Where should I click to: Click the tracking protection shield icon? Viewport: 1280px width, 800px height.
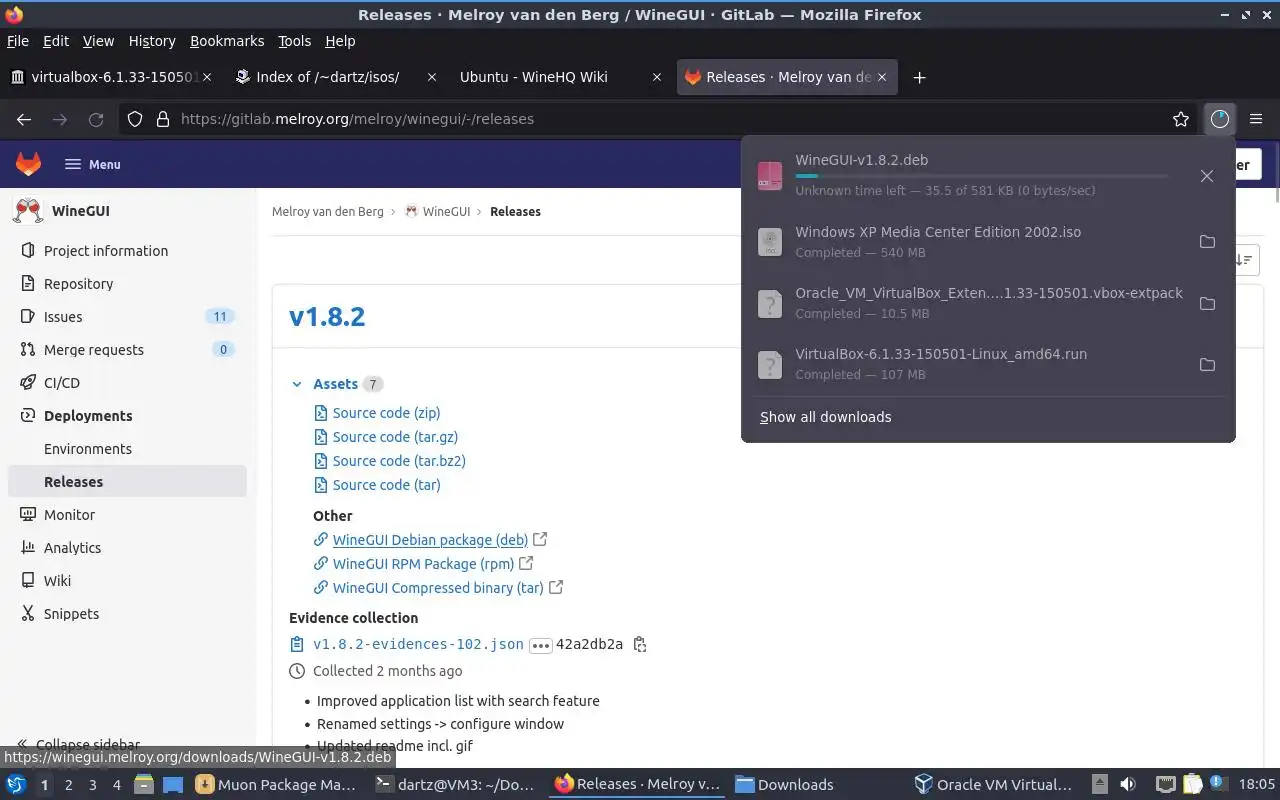pyautogui.click(x=135, y=119)
